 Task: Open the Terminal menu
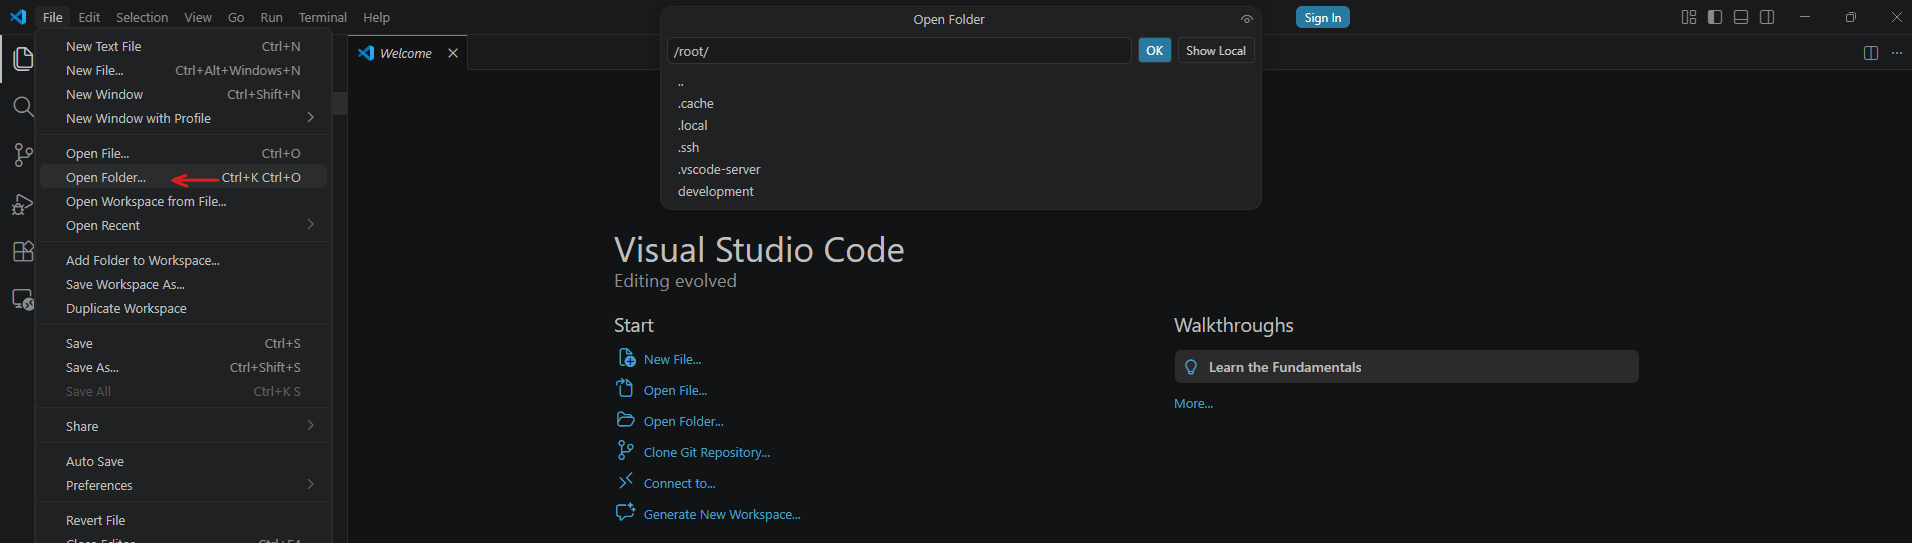pyautogui.click(x=323, y=17)
